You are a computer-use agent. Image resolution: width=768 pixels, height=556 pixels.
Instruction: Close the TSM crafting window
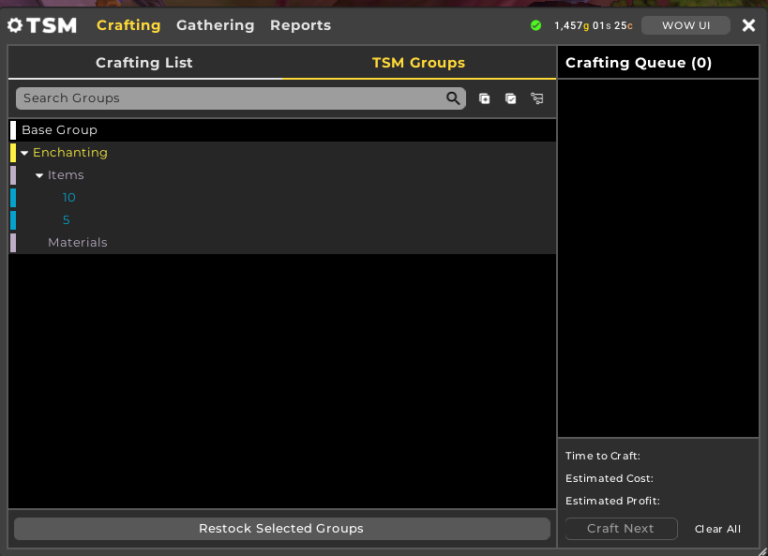click(748, 25)
